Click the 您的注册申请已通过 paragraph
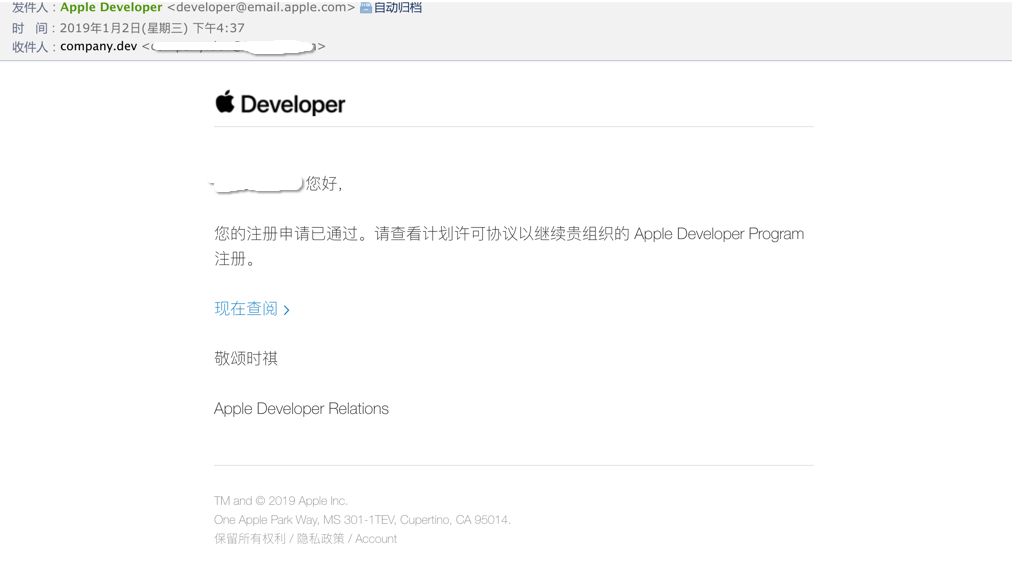Viewport: 1012px width, 586px height. pos(509,246)
